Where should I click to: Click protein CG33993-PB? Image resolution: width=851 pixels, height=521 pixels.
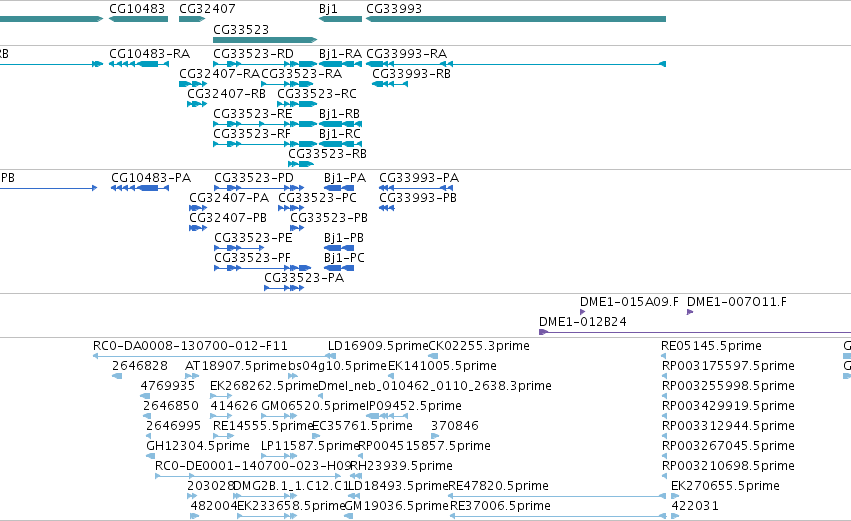[387, 208]
